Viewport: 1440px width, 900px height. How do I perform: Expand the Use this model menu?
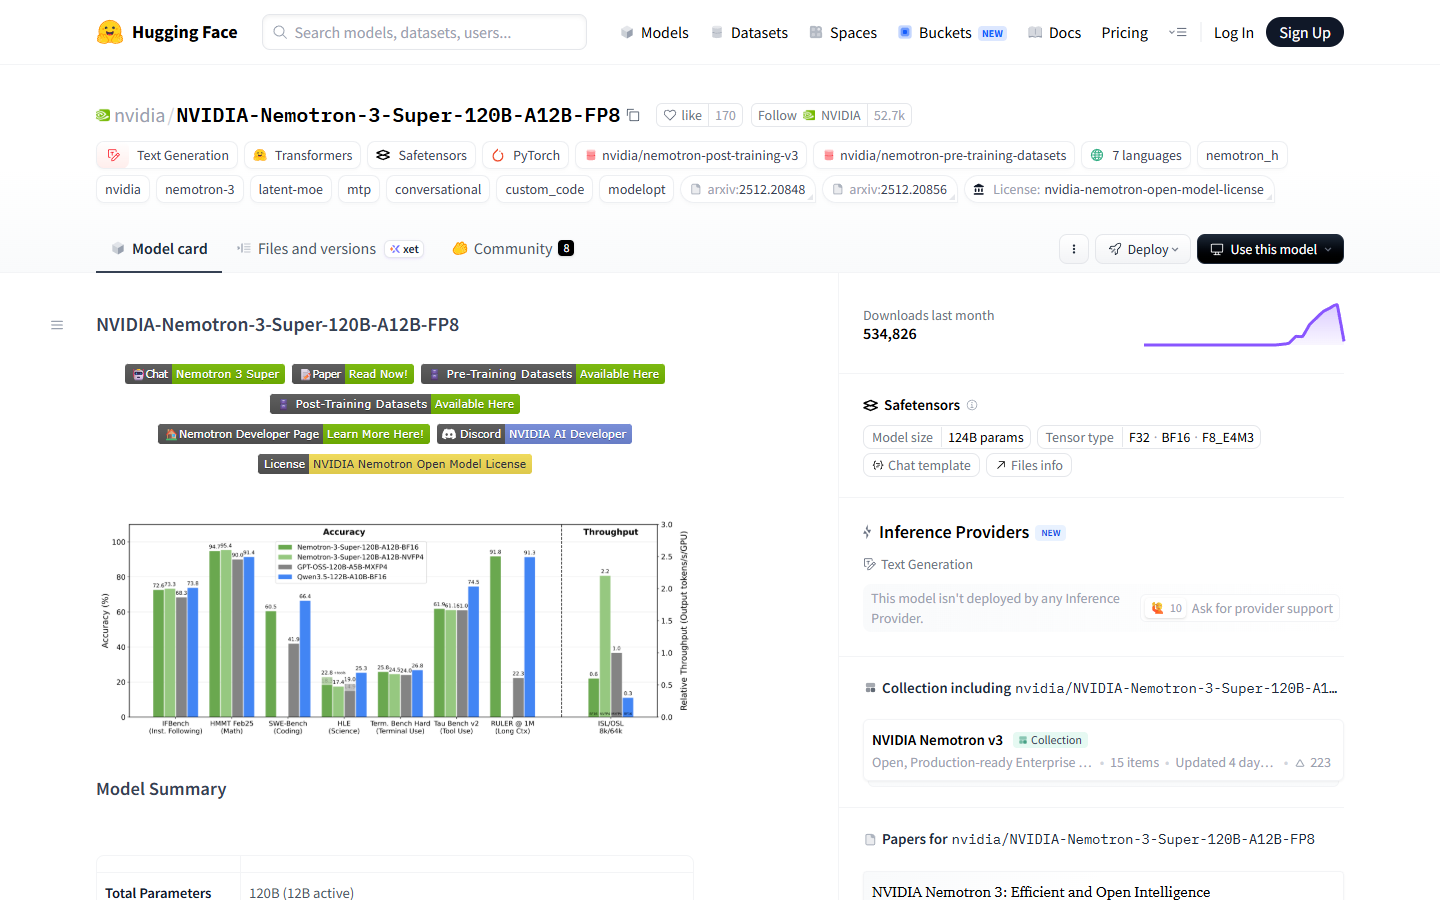(1269, 249)
